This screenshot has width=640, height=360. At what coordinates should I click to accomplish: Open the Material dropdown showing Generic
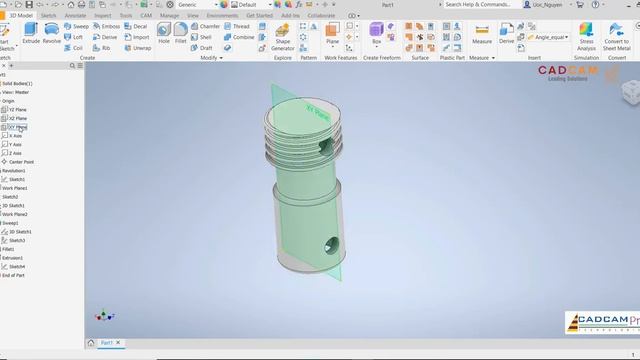[x=198, y=5]
